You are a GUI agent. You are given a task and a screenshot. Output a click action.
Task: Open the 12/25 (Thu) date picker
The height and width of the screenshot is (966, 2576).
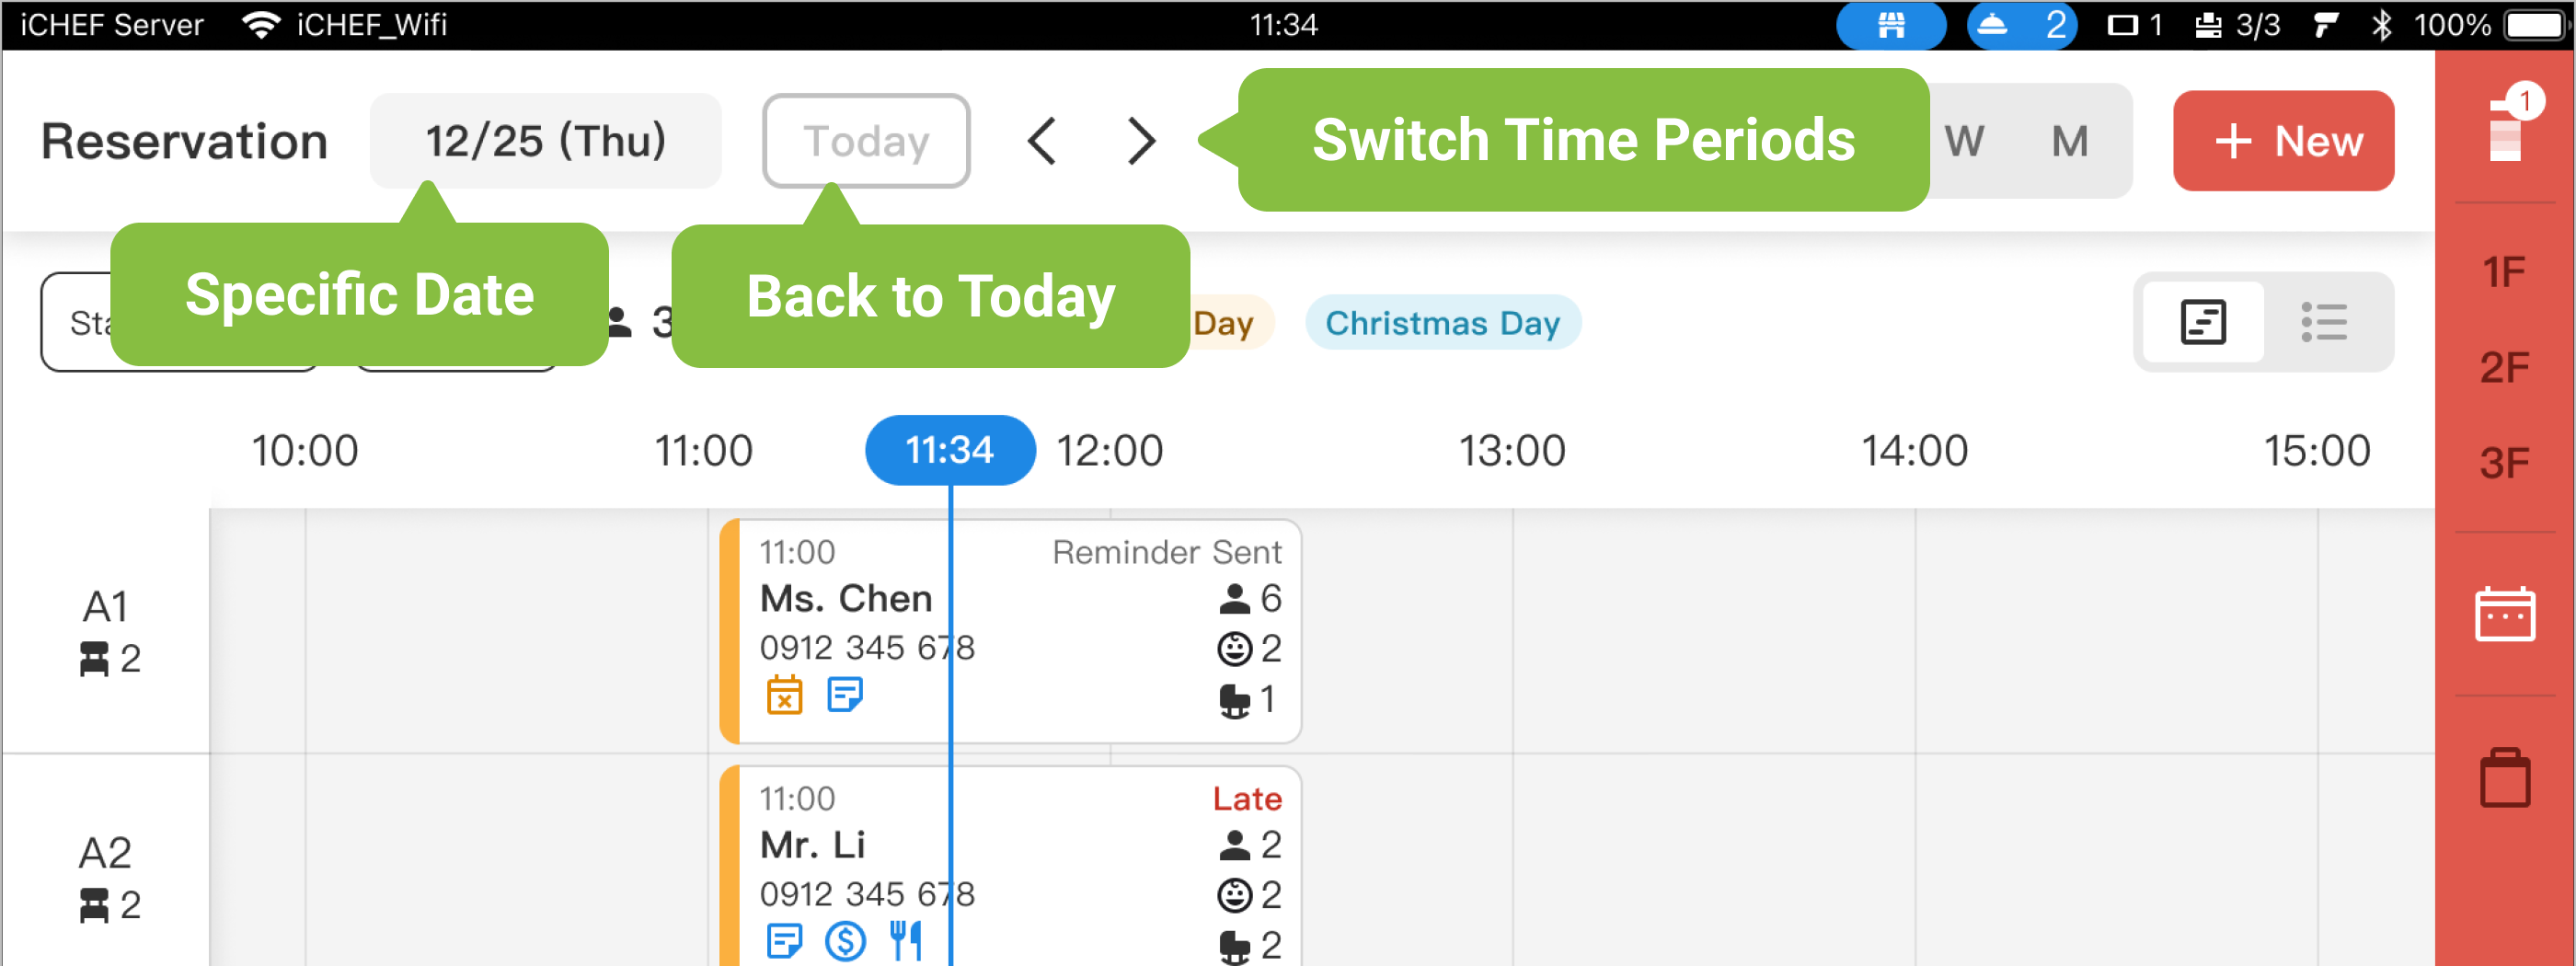tap(545, 141)
